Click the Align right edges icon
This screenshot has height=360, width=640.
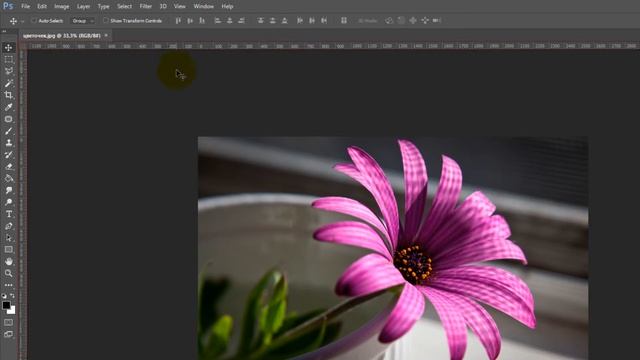point(241,20)
